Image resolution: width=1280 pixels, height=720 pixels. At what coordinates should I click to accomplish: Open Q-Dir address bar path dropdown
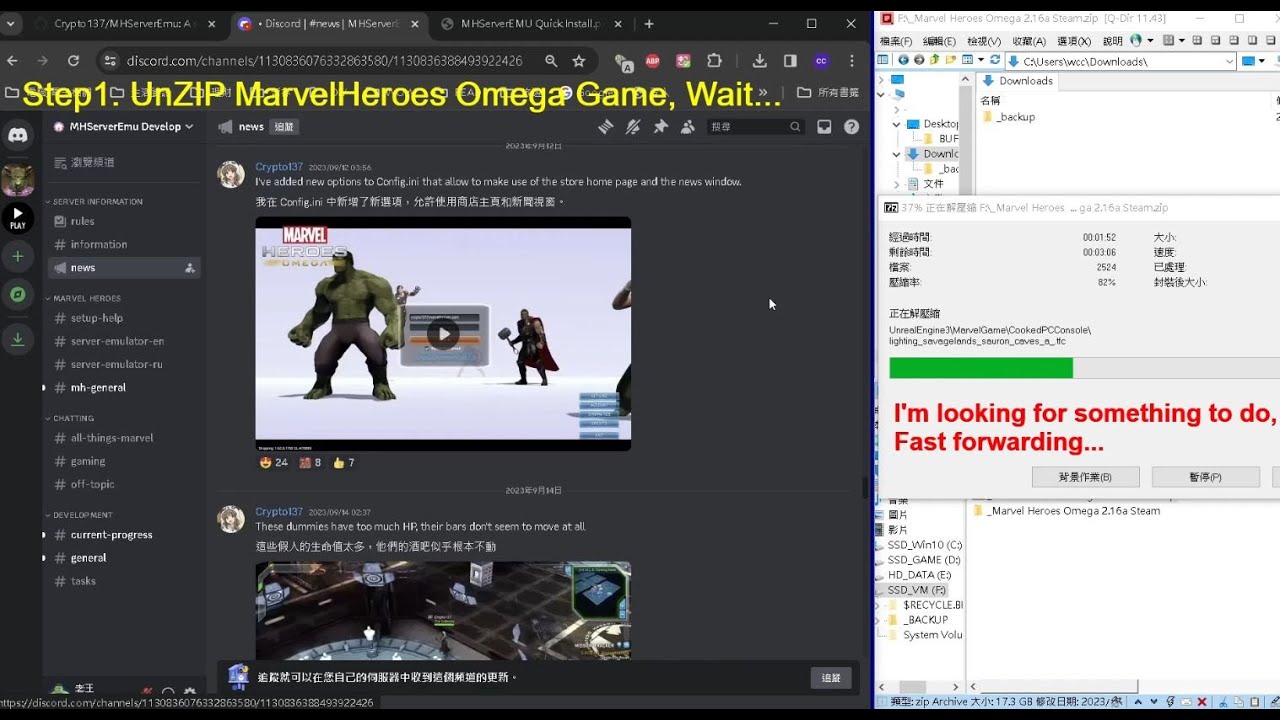tap(1229, 61)
